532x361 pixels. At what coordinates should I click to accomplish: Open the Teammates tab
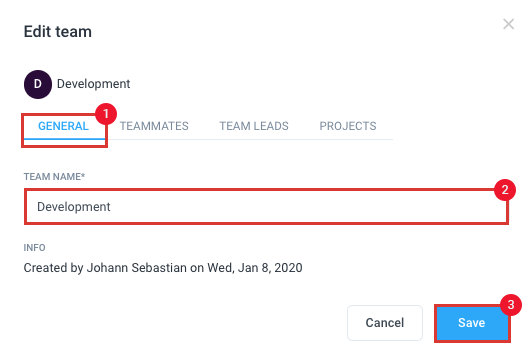pyautogui.click(x=154, y=126)
